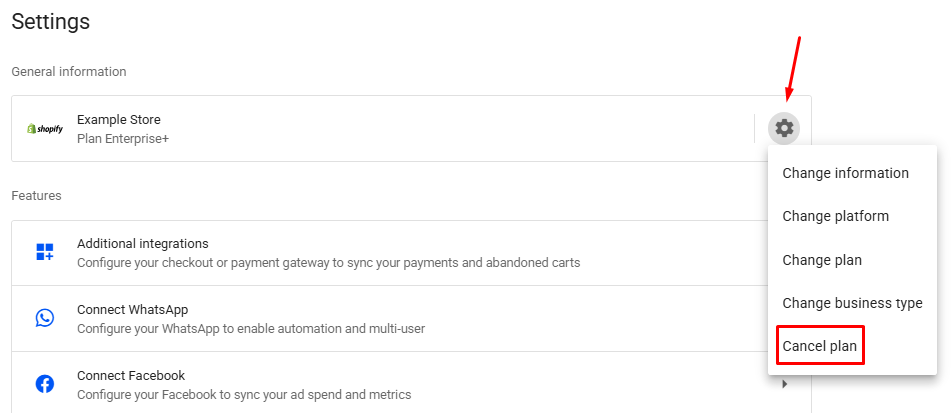This screenshot has width=952, height=413.
Task: Click the Shopify logo
Action: coord(45,129)
